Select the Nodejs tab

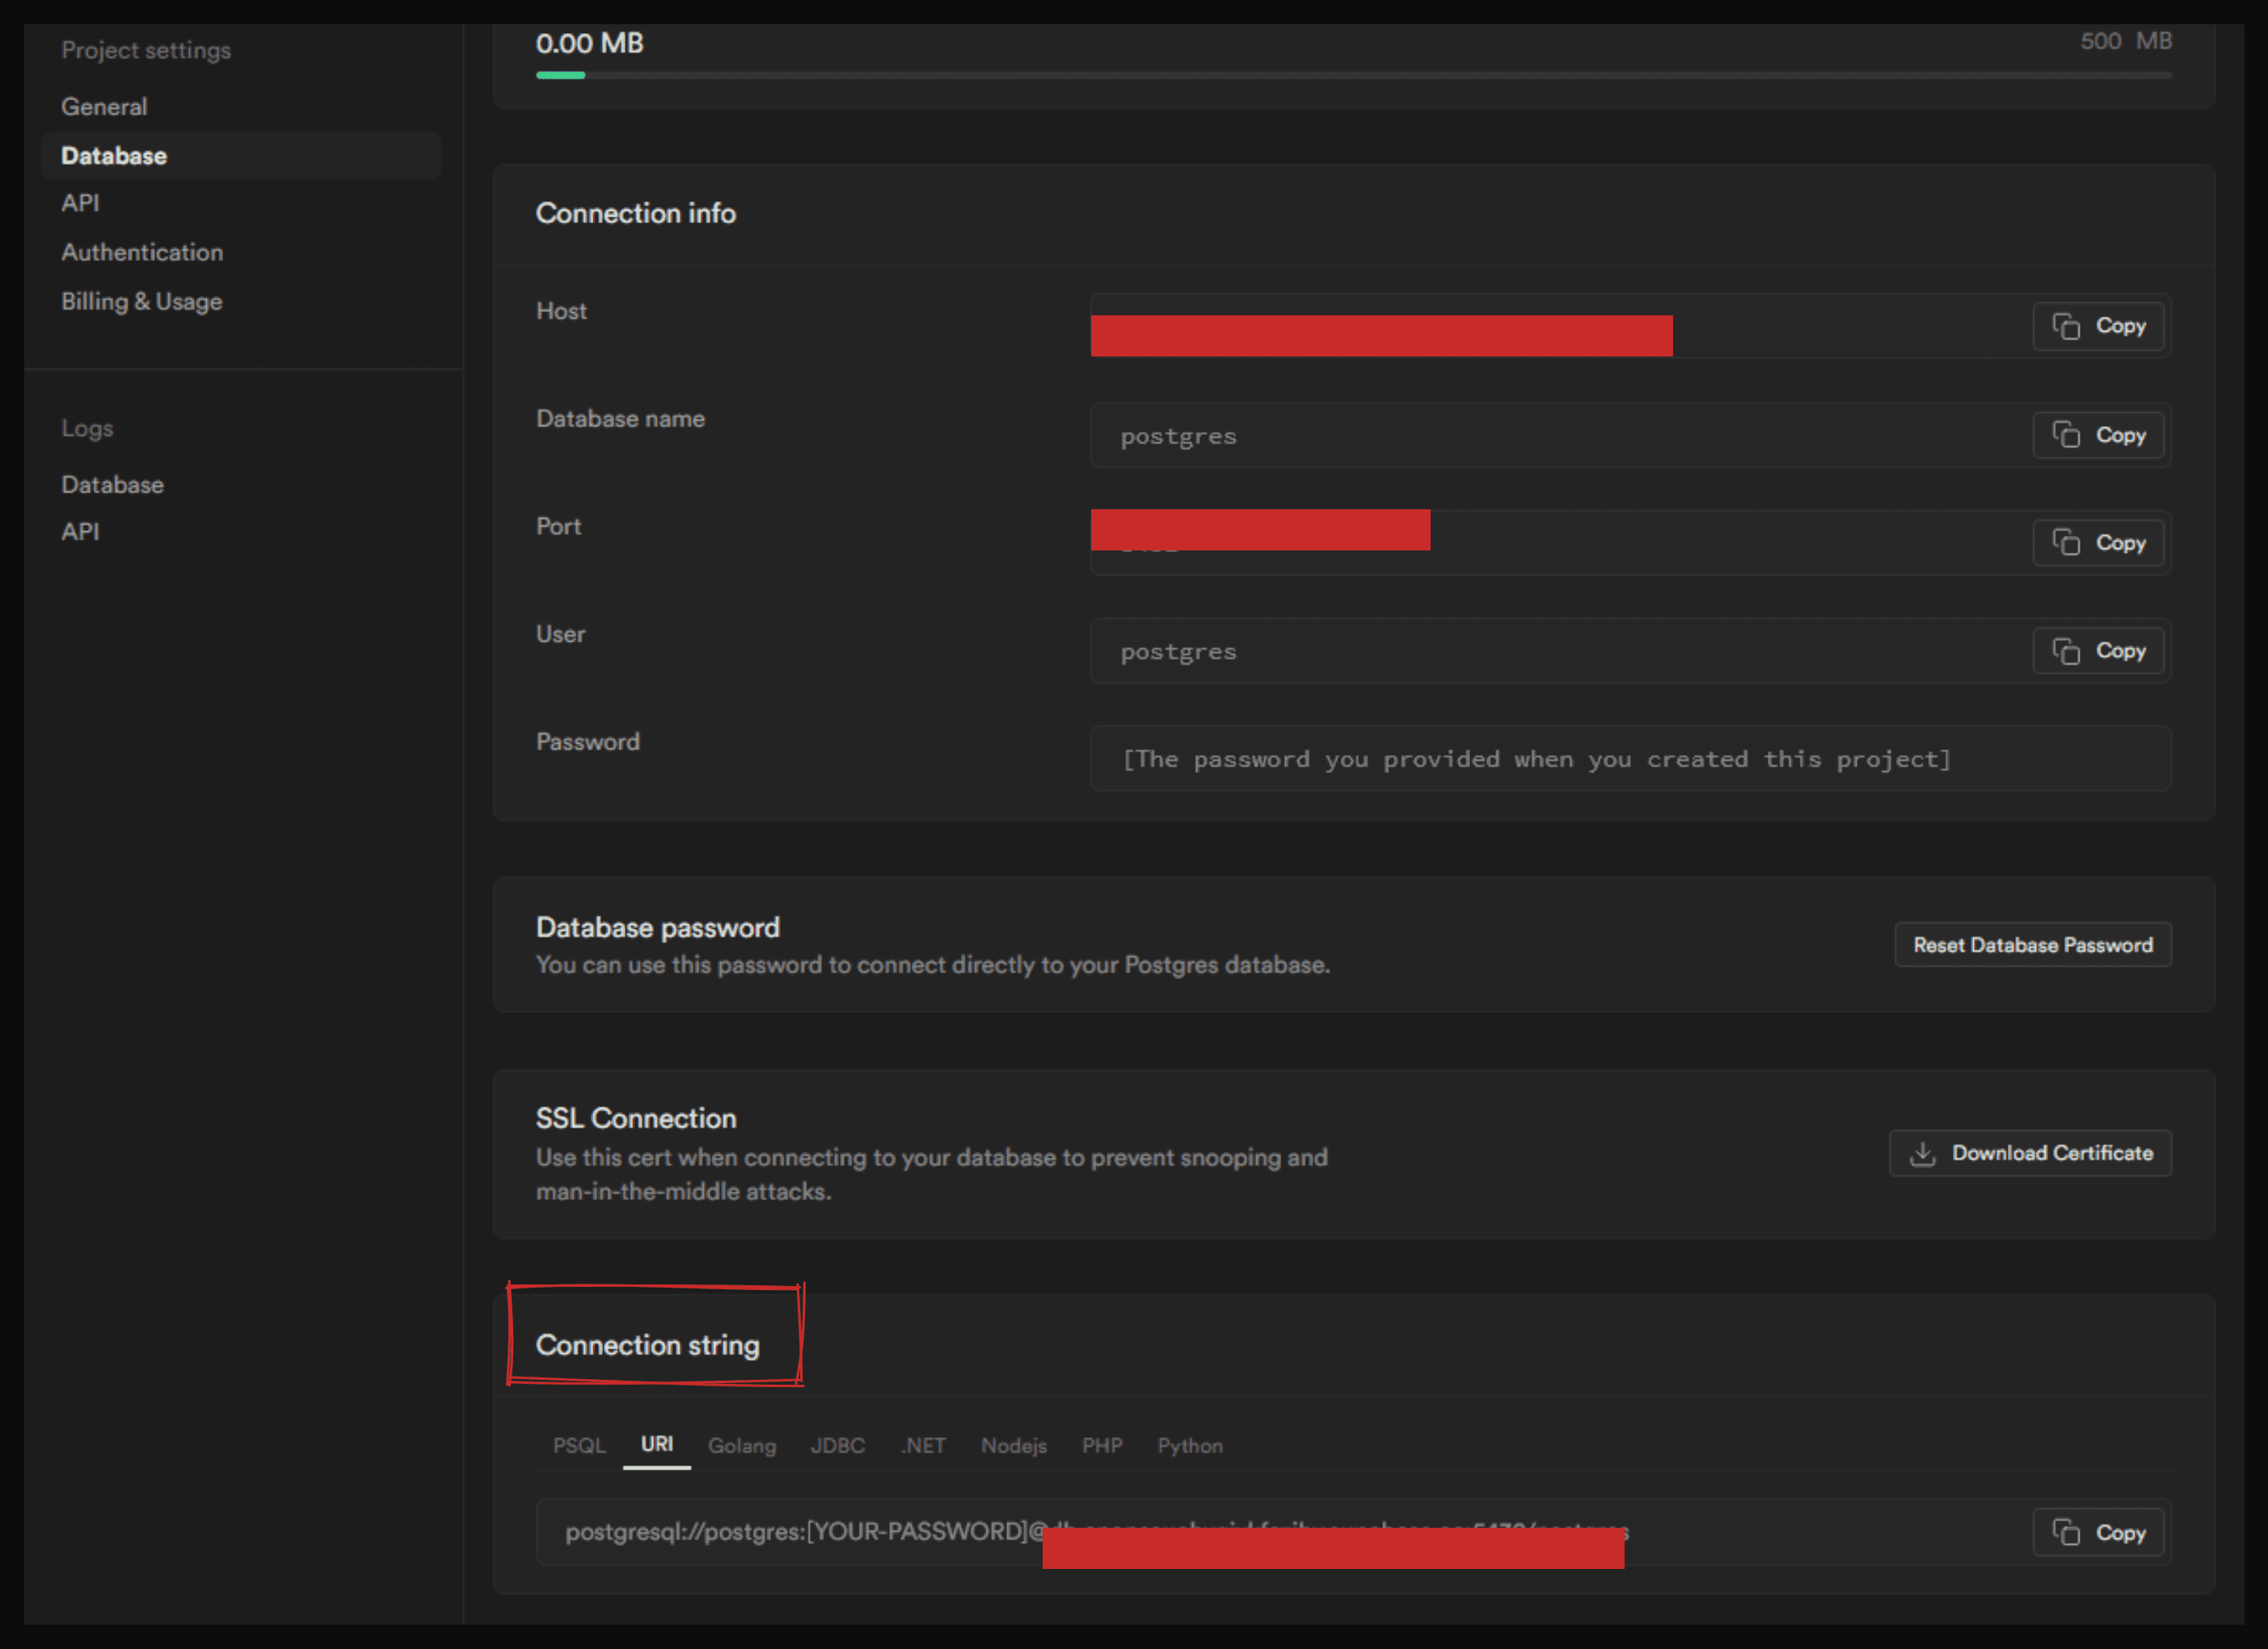(1013, 1446)
